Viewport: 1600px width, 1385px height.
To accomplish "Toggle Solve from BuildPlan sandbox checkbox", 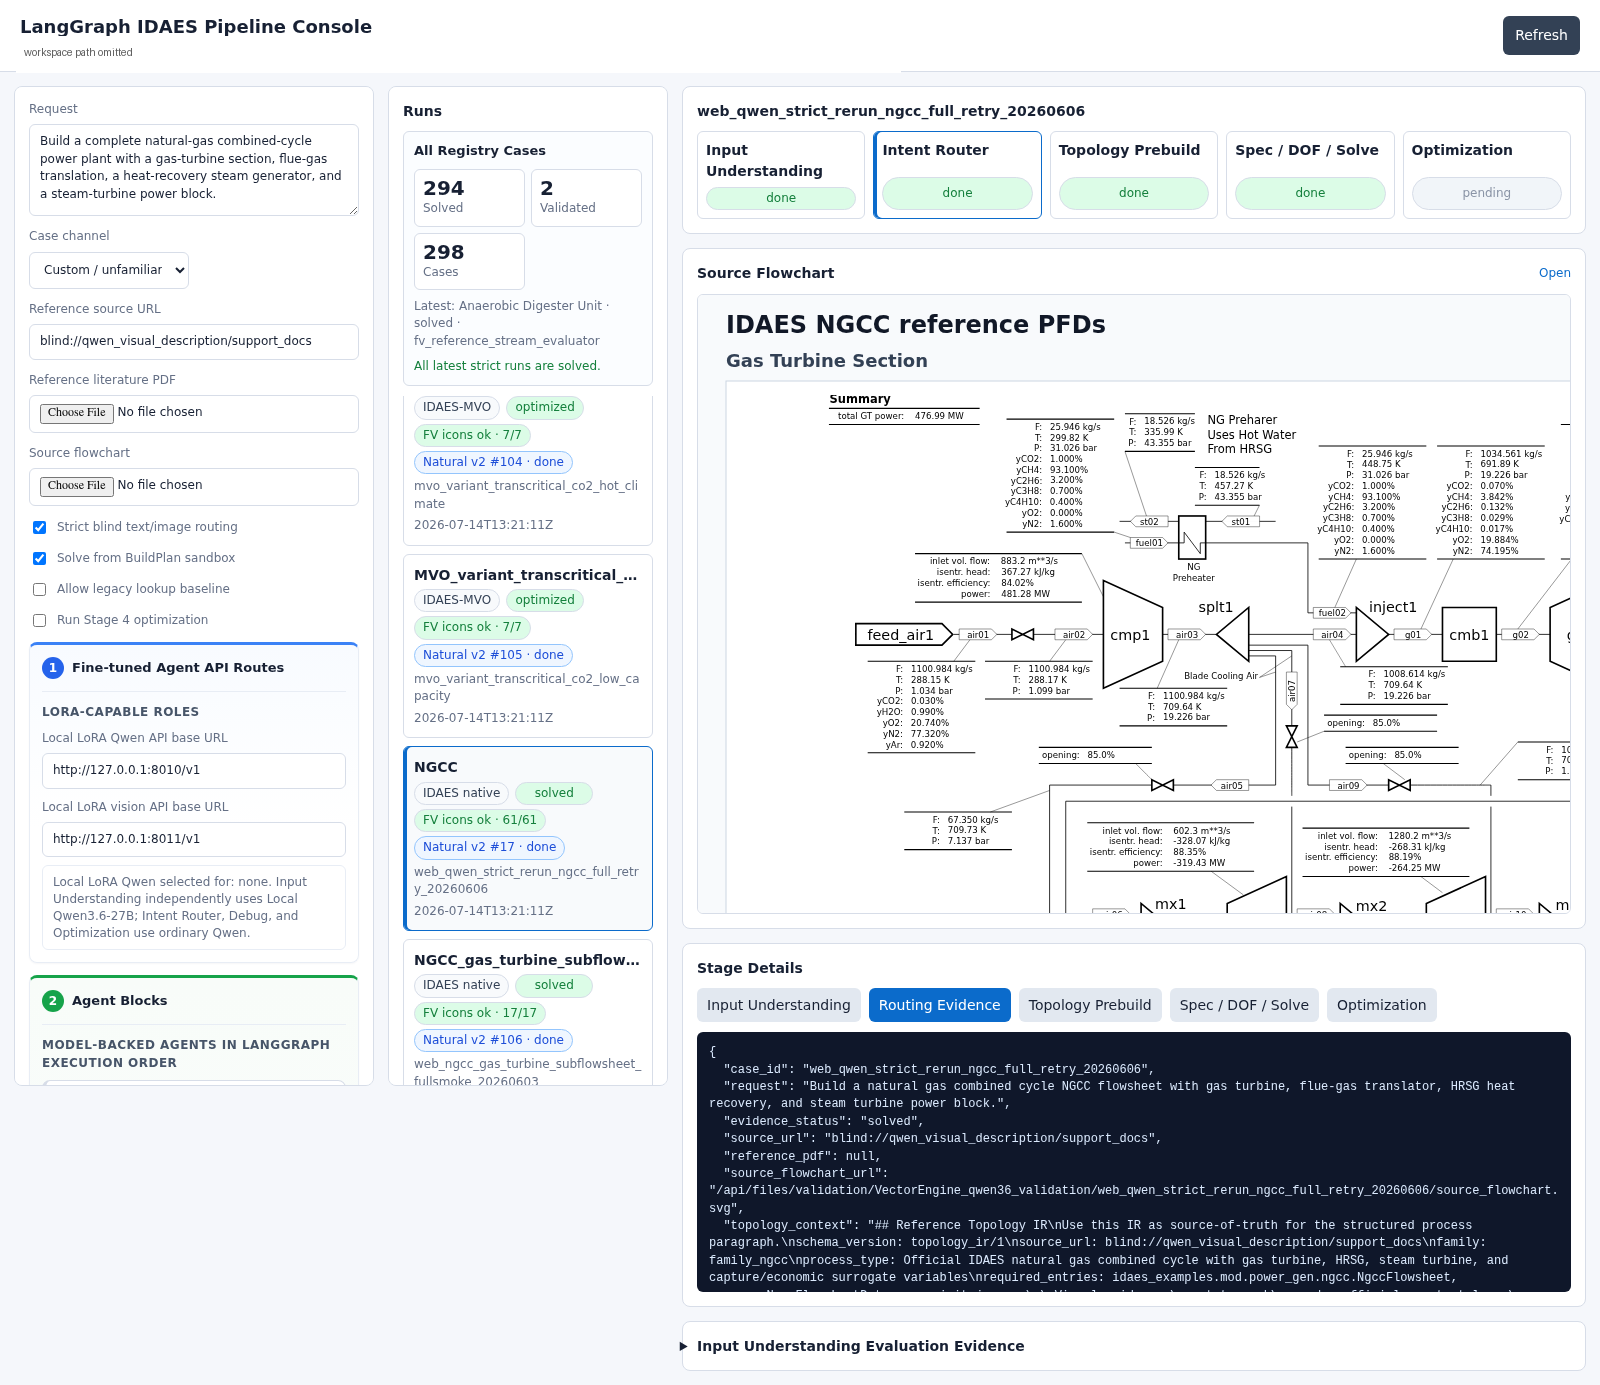I will tap(40, 558).
